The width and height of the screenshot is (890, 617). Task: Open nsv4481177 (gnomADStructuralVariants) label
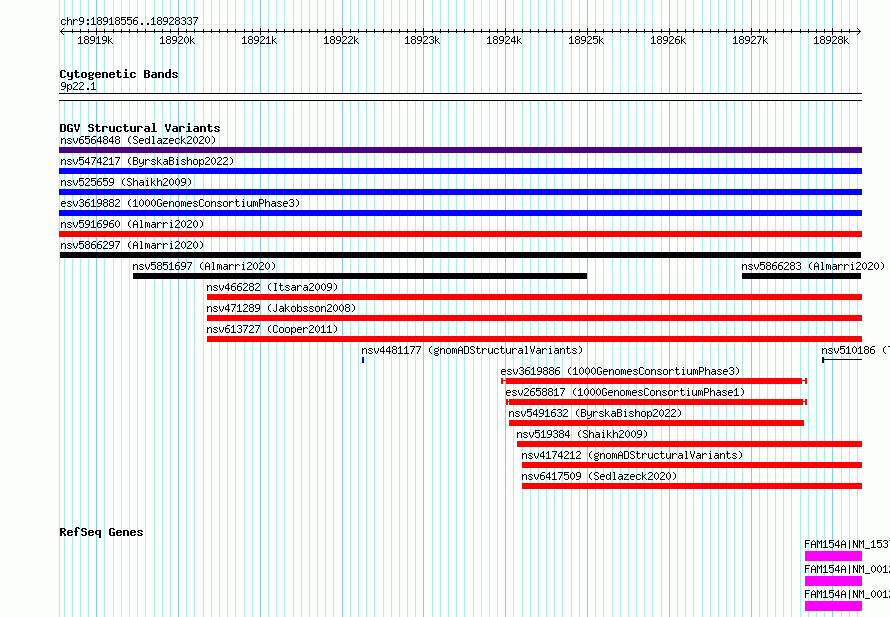(x=472, y=350)
